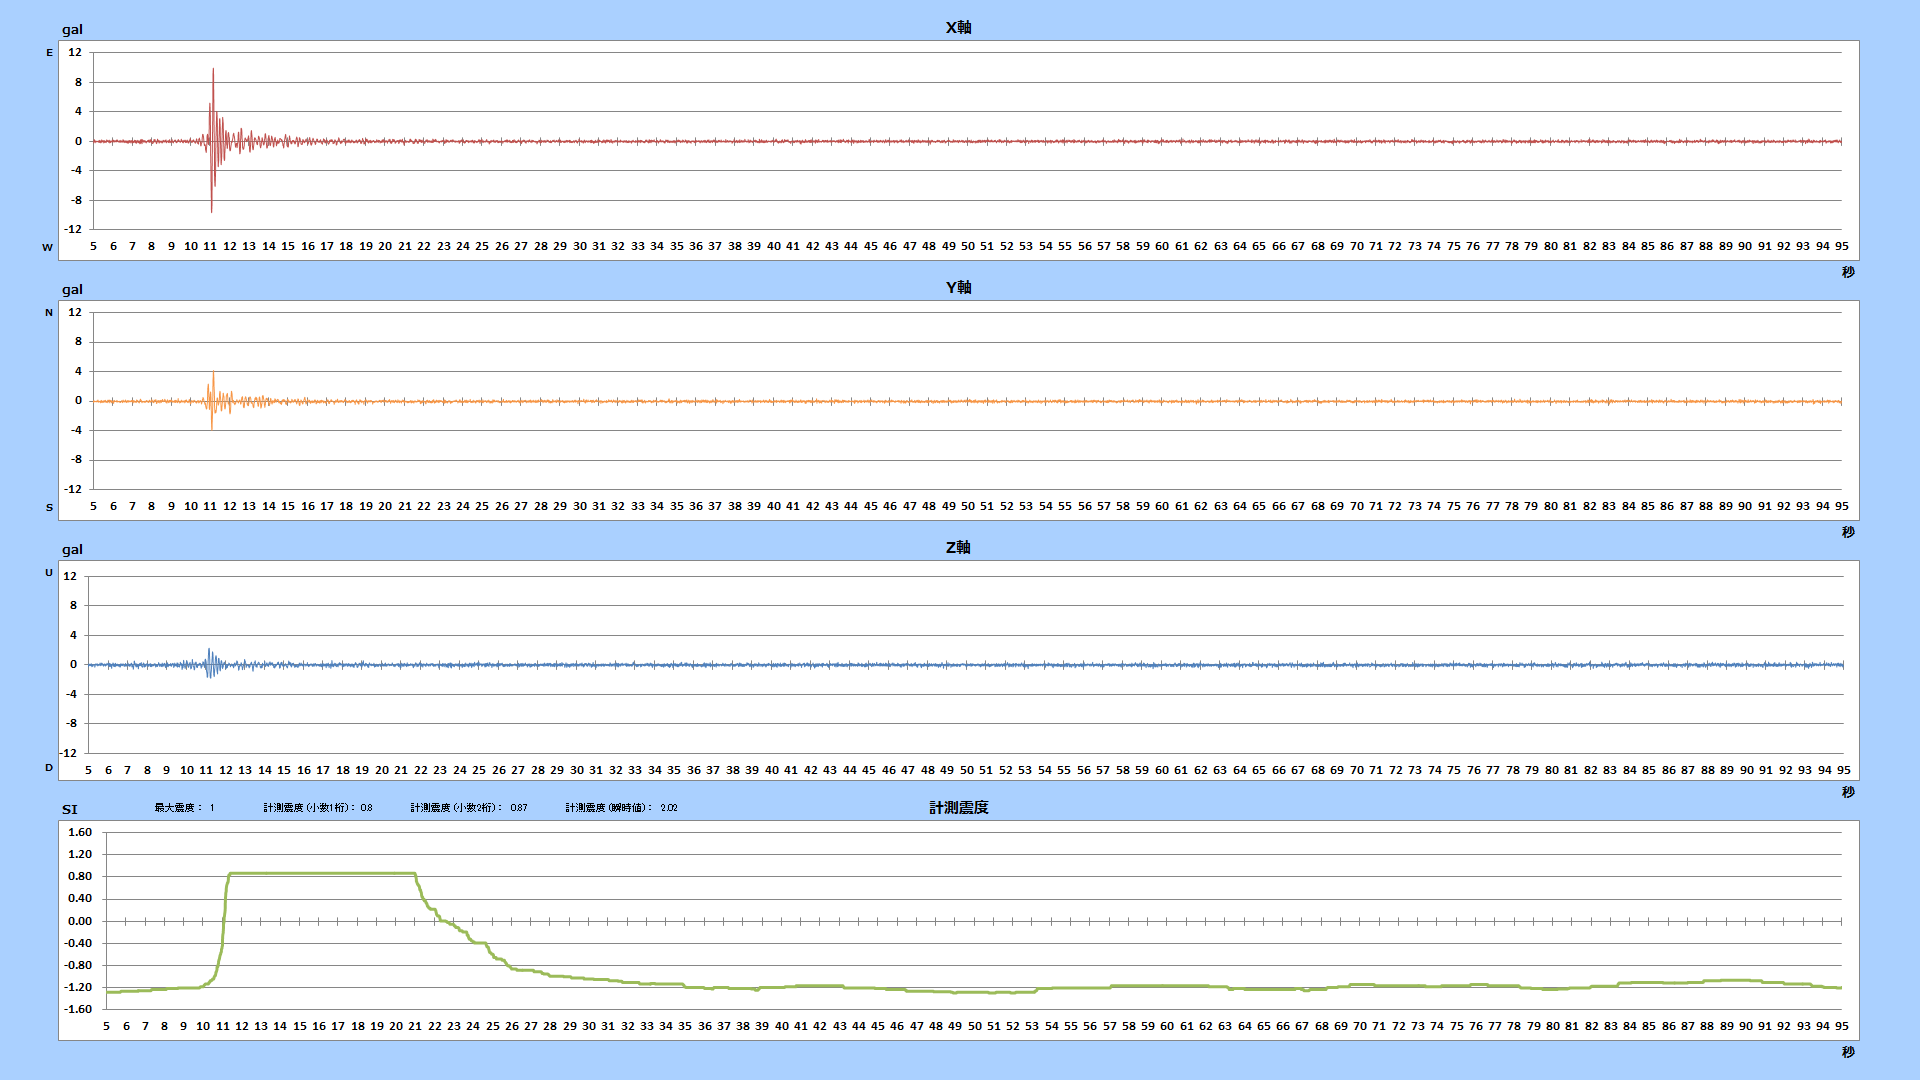Click the 秒 unit label under Z軸 chart
1920x1080 pixels.
1848,792
